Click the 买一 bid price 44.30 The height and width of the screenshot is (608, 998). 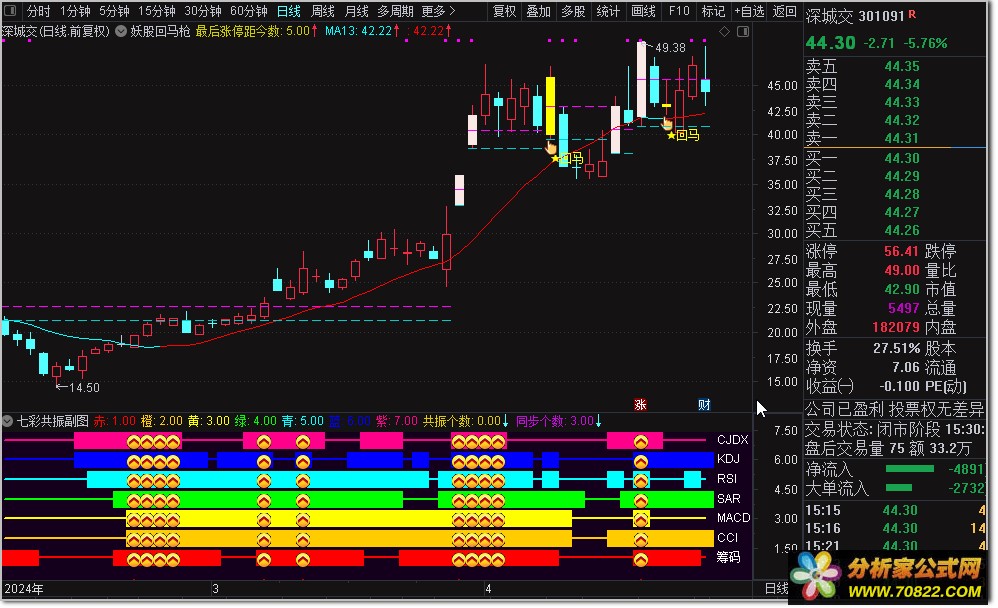coord(902,158)
